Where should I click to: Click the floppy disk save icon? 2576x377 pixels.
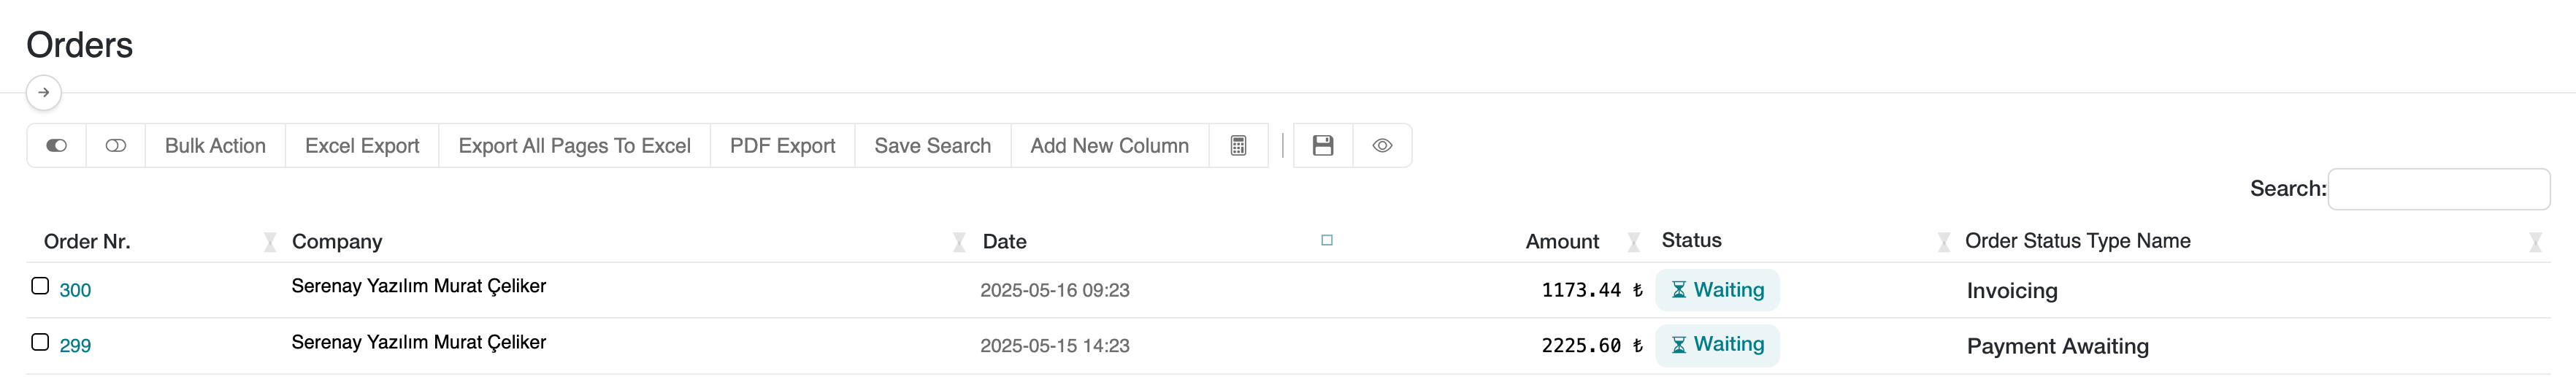(1322, 146)
